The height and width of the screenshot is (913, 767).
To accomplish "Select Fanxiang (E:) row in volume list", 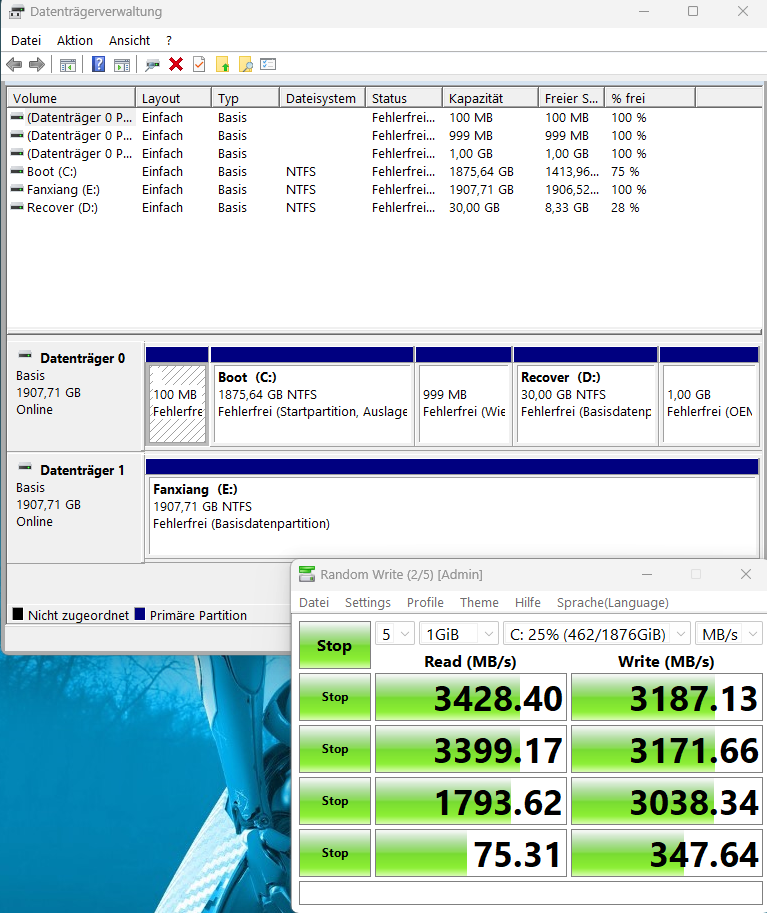I will click(63, 190).
